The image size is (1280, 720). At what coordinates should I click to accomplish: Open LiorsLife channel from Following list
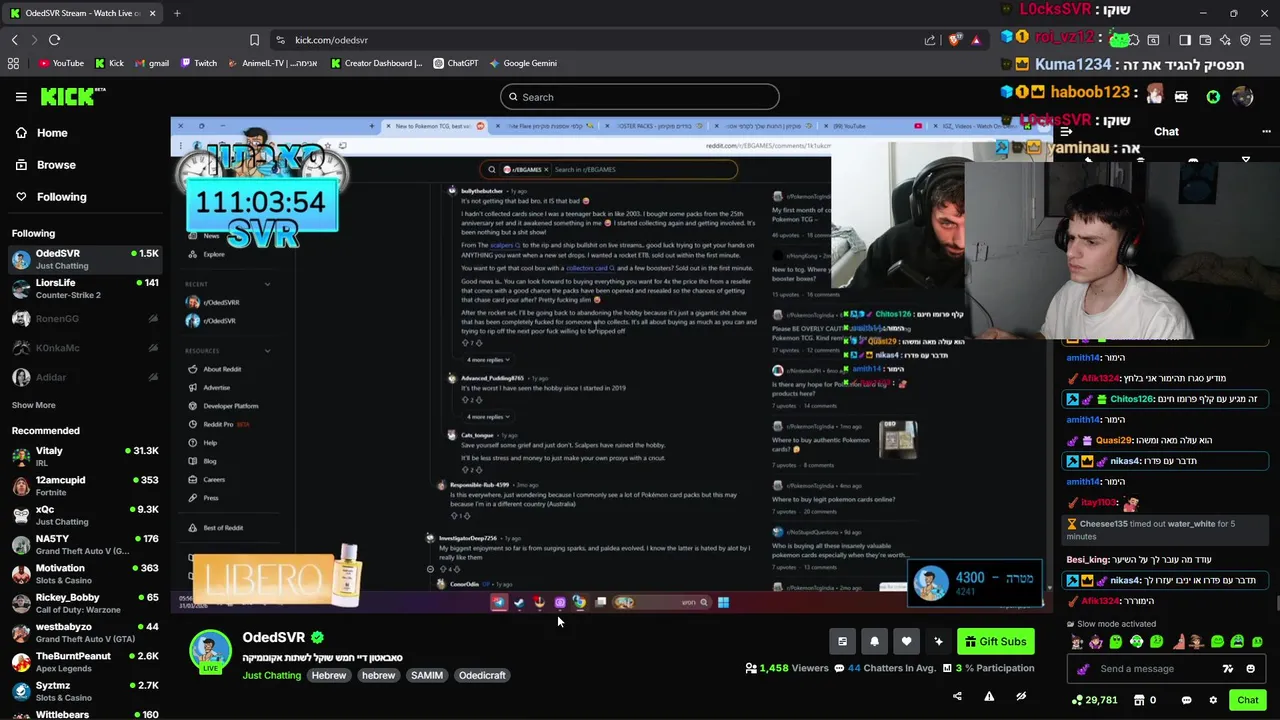85,289
